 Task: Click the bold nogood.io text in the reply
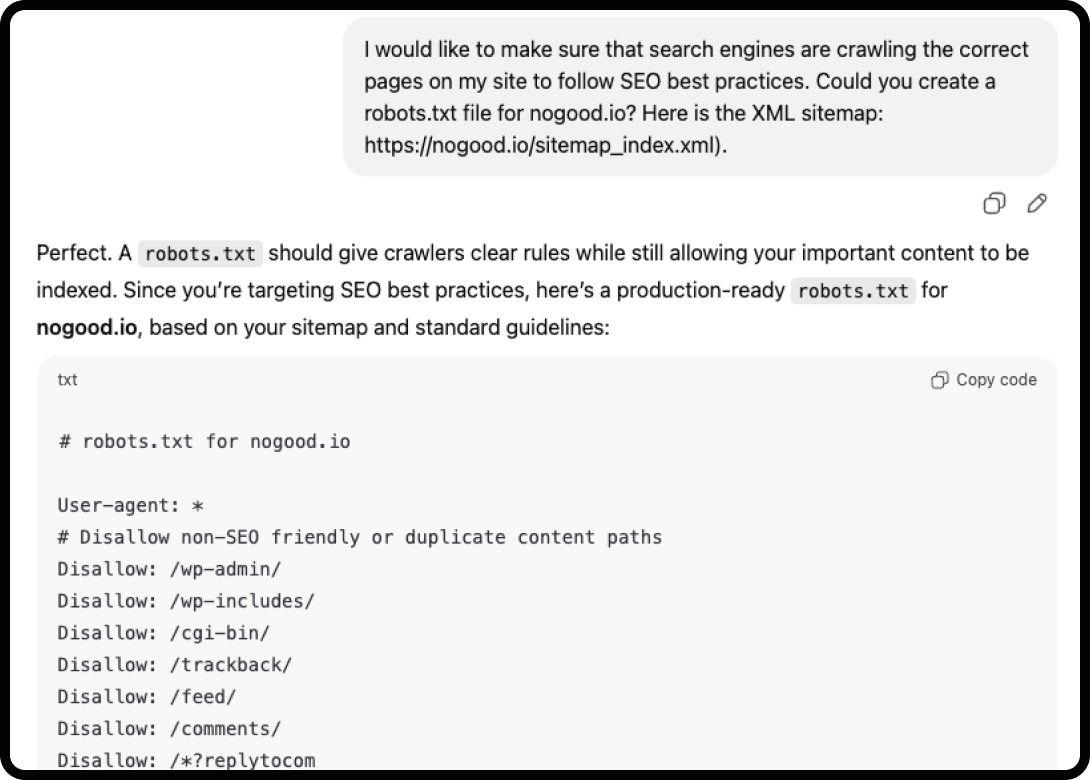86,327
